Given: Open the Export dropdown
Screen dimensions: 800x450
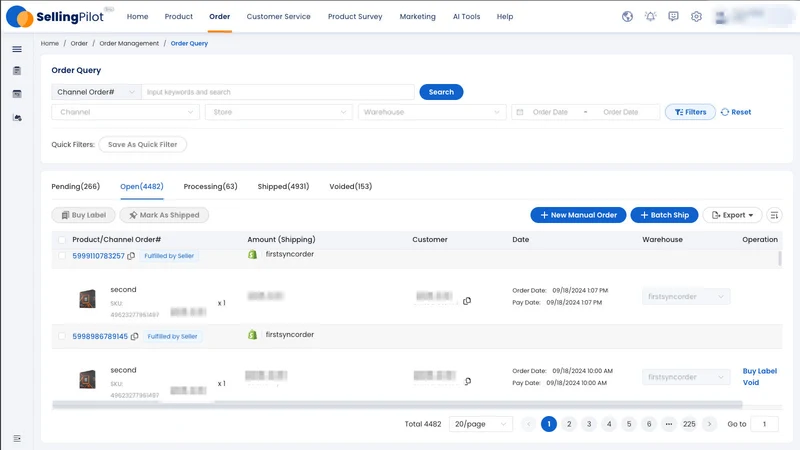Looking at the screenshot, I should [732, 215].
